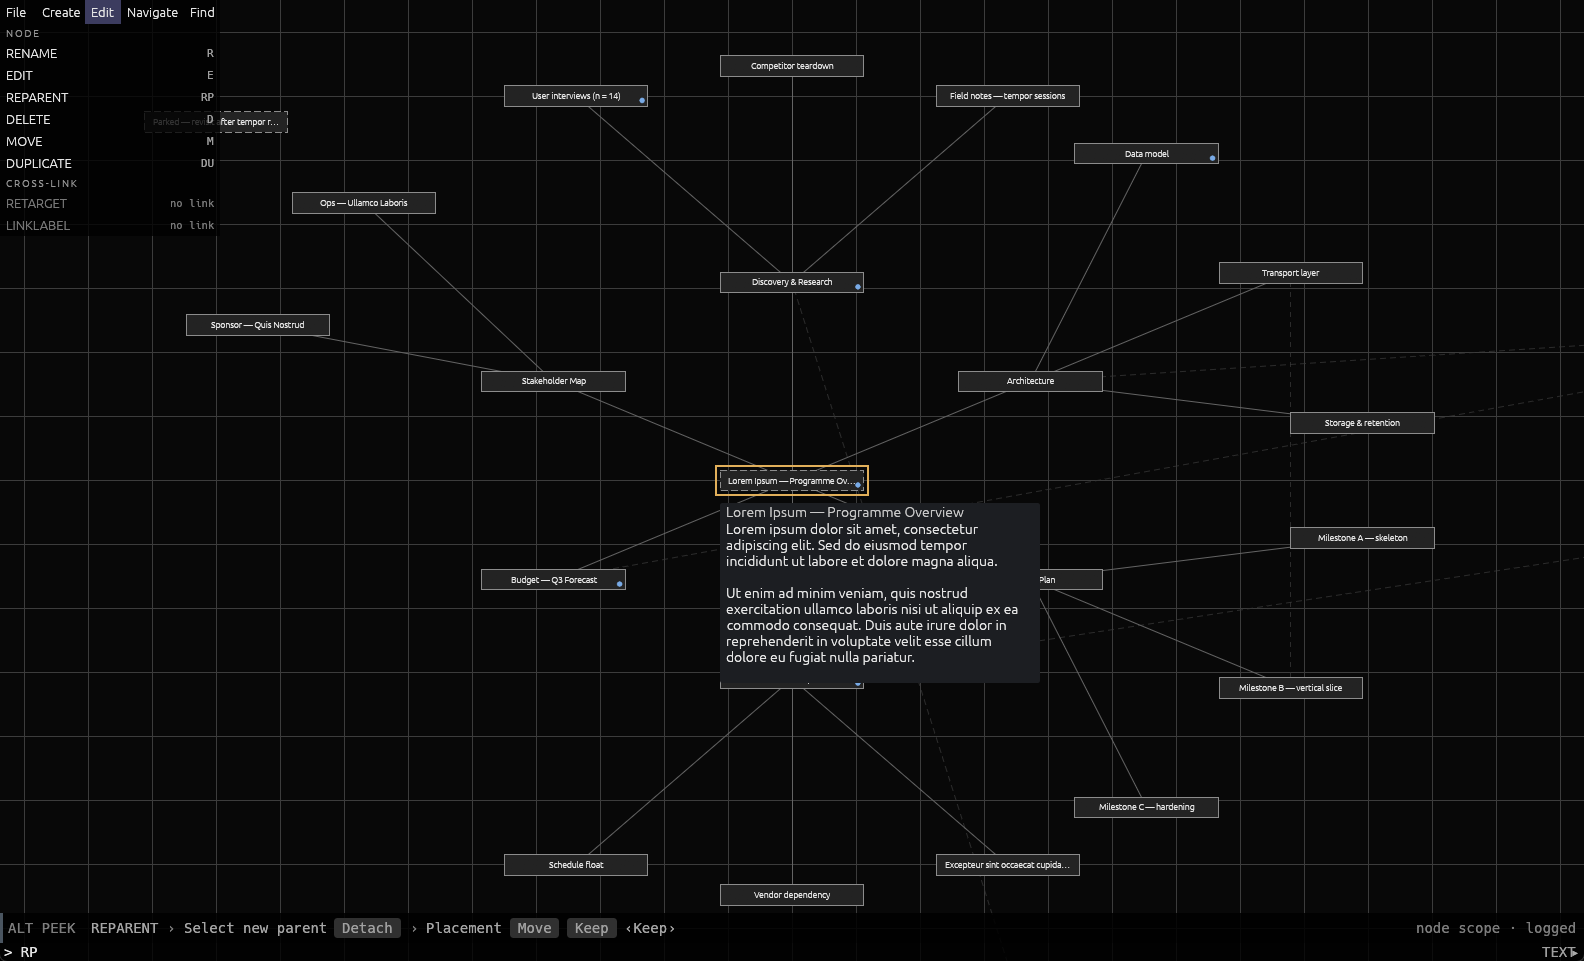Open the Find menu
1584x961 pixels.
click(x=202, y=12)
